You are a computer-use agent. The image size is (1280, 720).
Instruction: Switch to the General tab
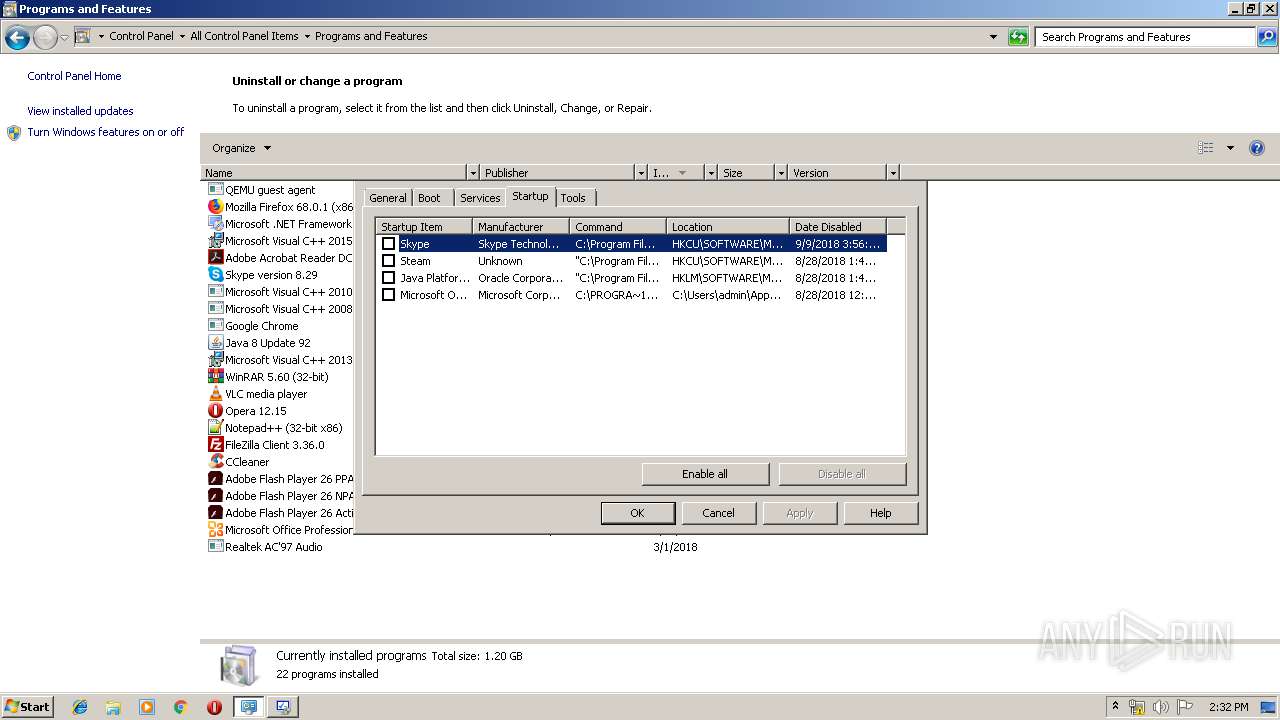(388, 198)
